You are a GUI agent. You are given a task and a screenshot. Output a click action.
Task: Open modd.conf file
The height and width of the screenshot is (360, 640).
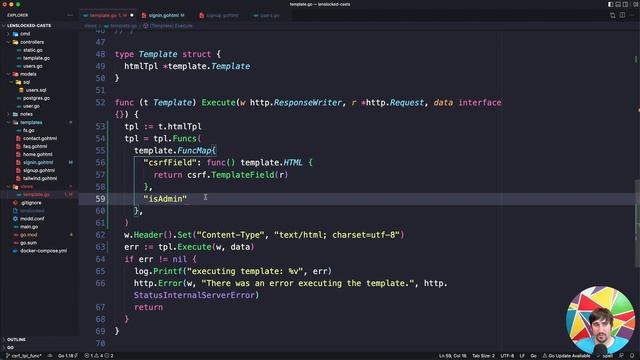(x=32, y=219)
